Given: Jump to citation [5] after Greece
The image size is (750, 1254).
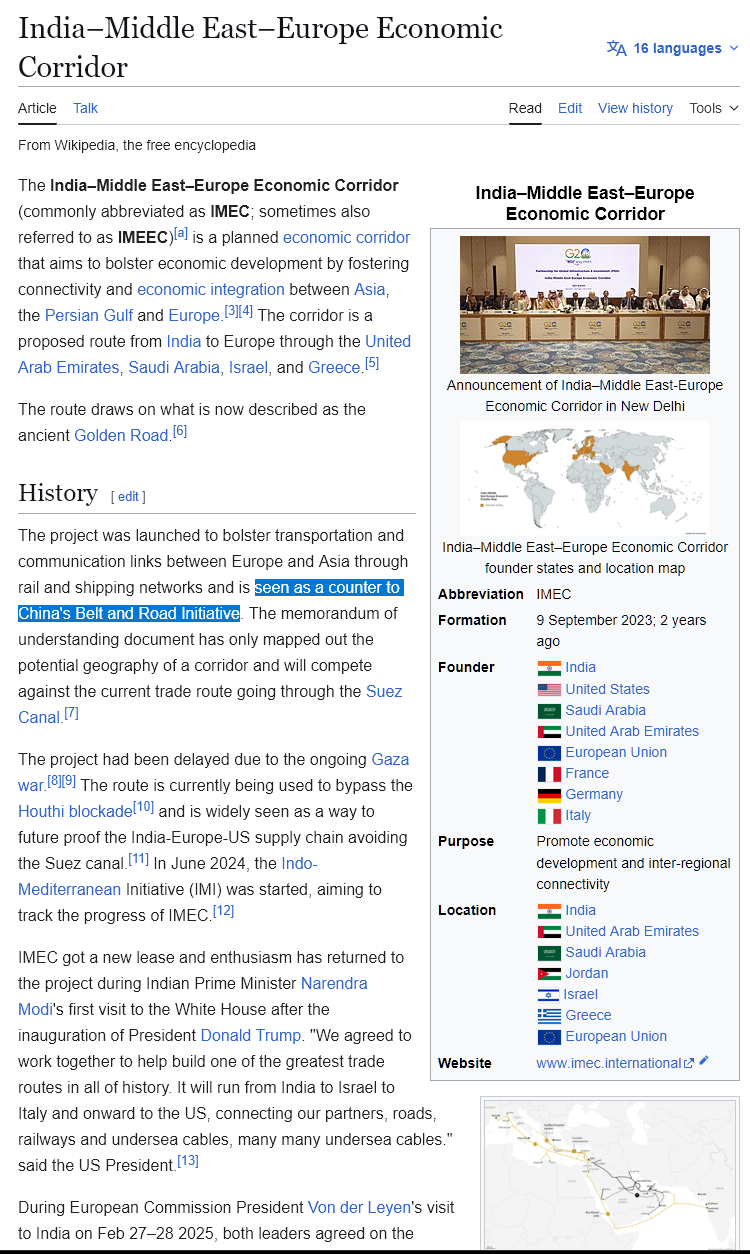Looking at the screenshot, I should click(x=372, y=363).
